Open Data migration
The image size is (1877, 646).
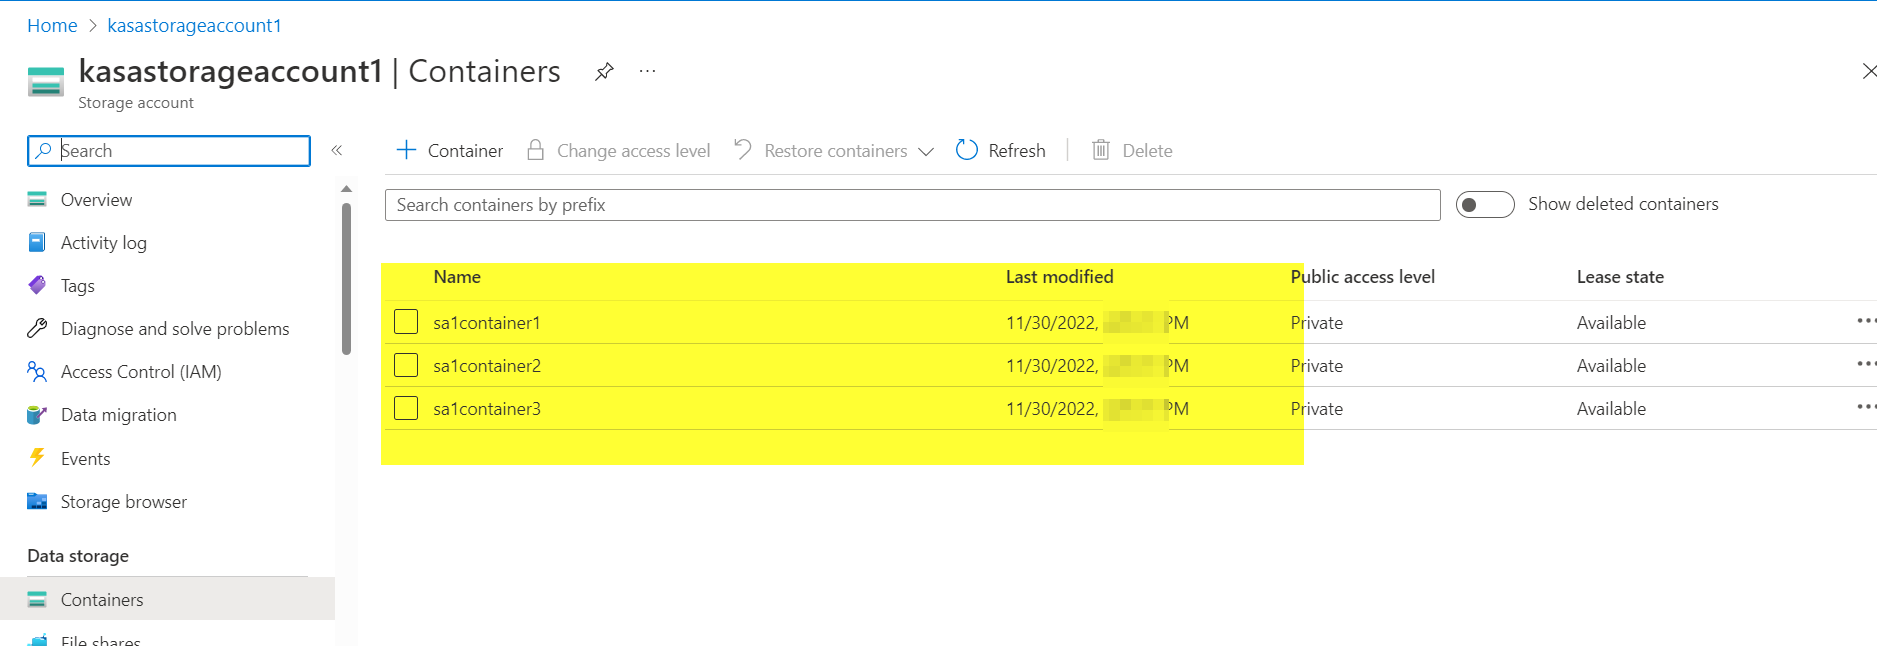point(118,415)
